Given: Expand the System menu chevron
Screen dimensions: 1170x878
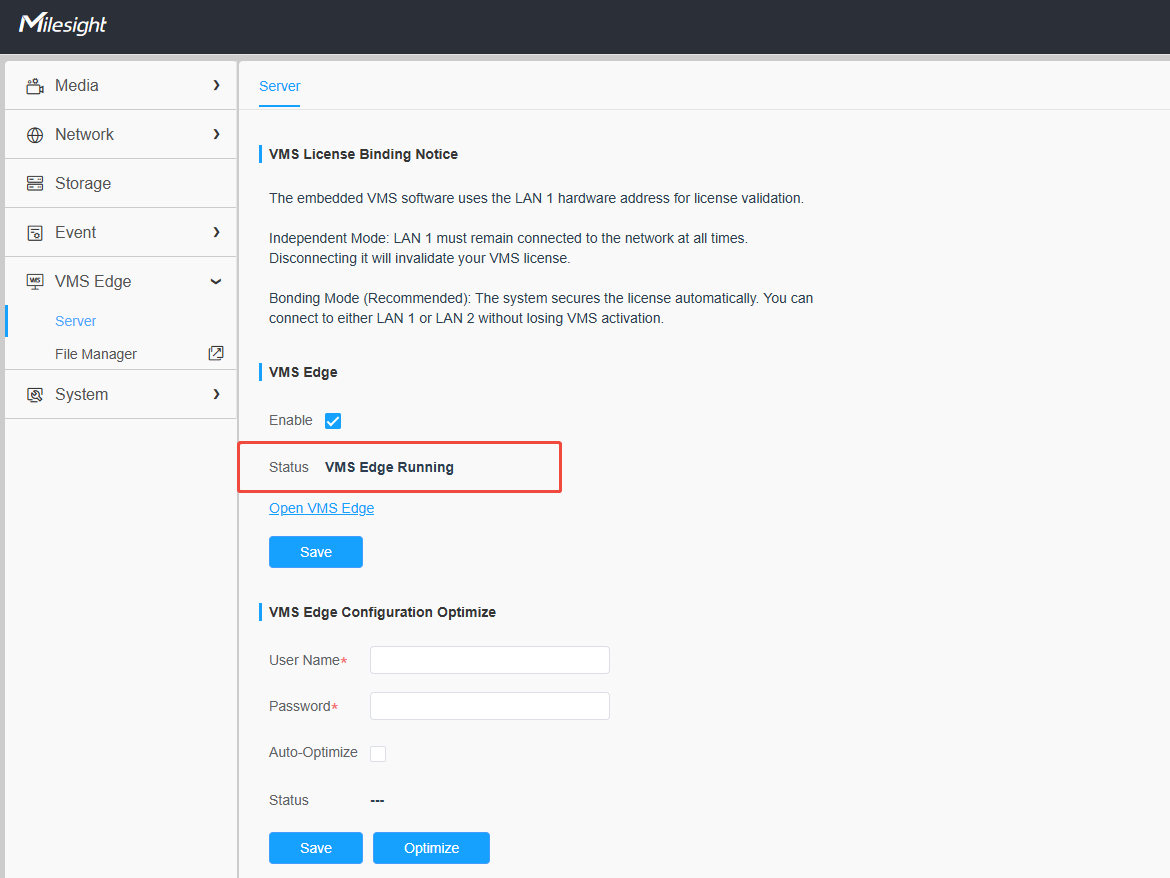Looking at the screenshot, I should (x=216, y=394).
